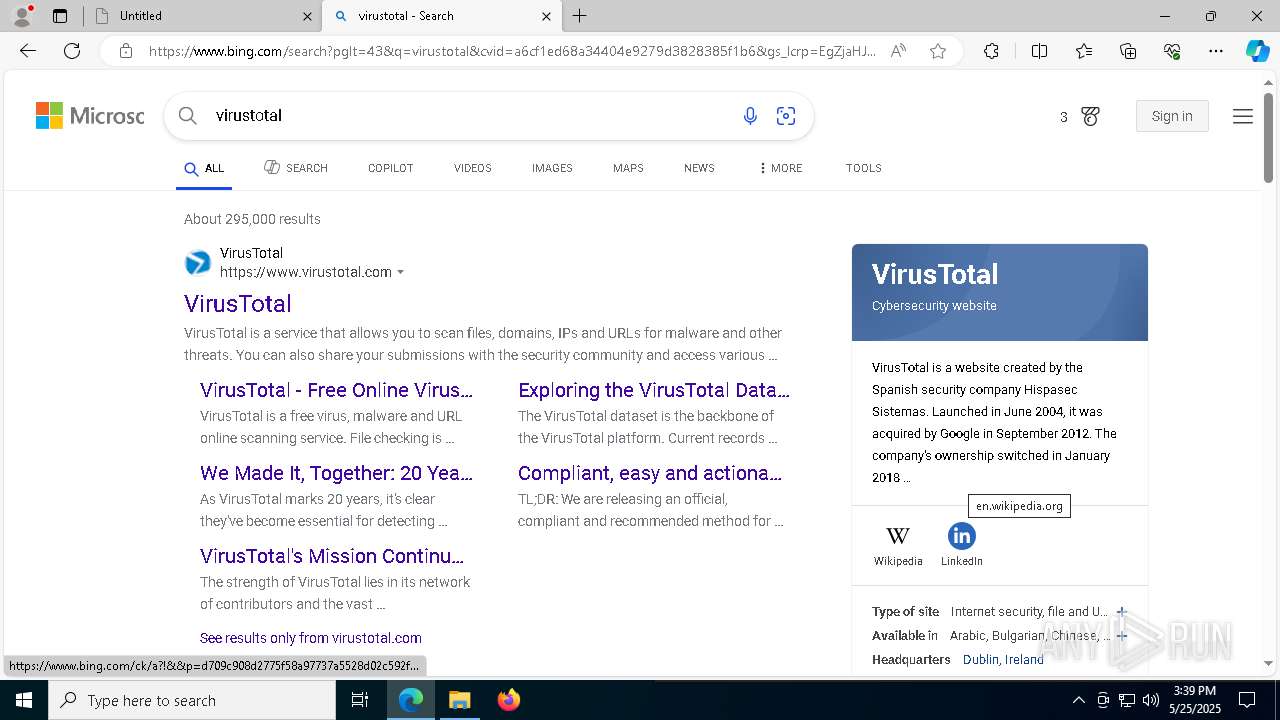The width and height of the screenshot is (1280, 720).
Task: Open the main VirusTotal result heading
Action: click(238, 303)
